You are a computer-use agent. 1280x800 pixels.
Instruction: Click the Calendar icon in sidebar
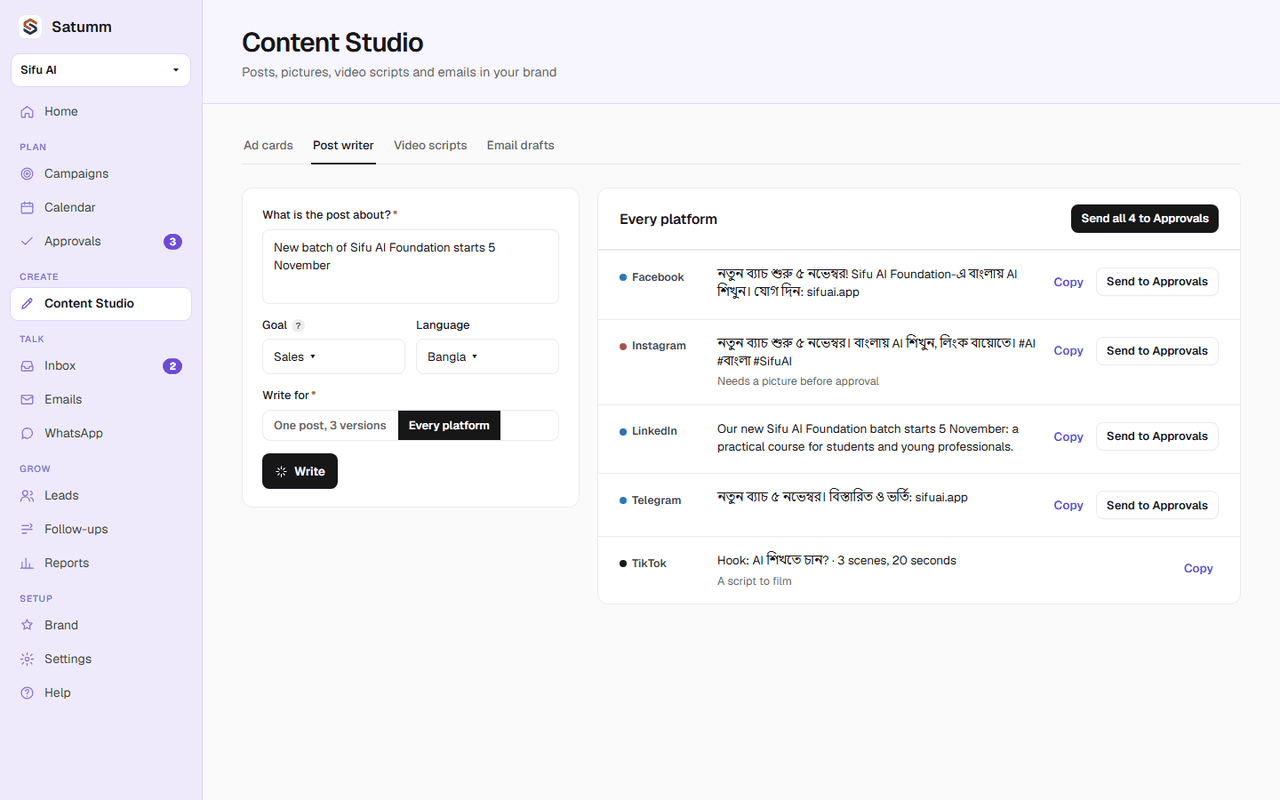click(x=27, y=208)
